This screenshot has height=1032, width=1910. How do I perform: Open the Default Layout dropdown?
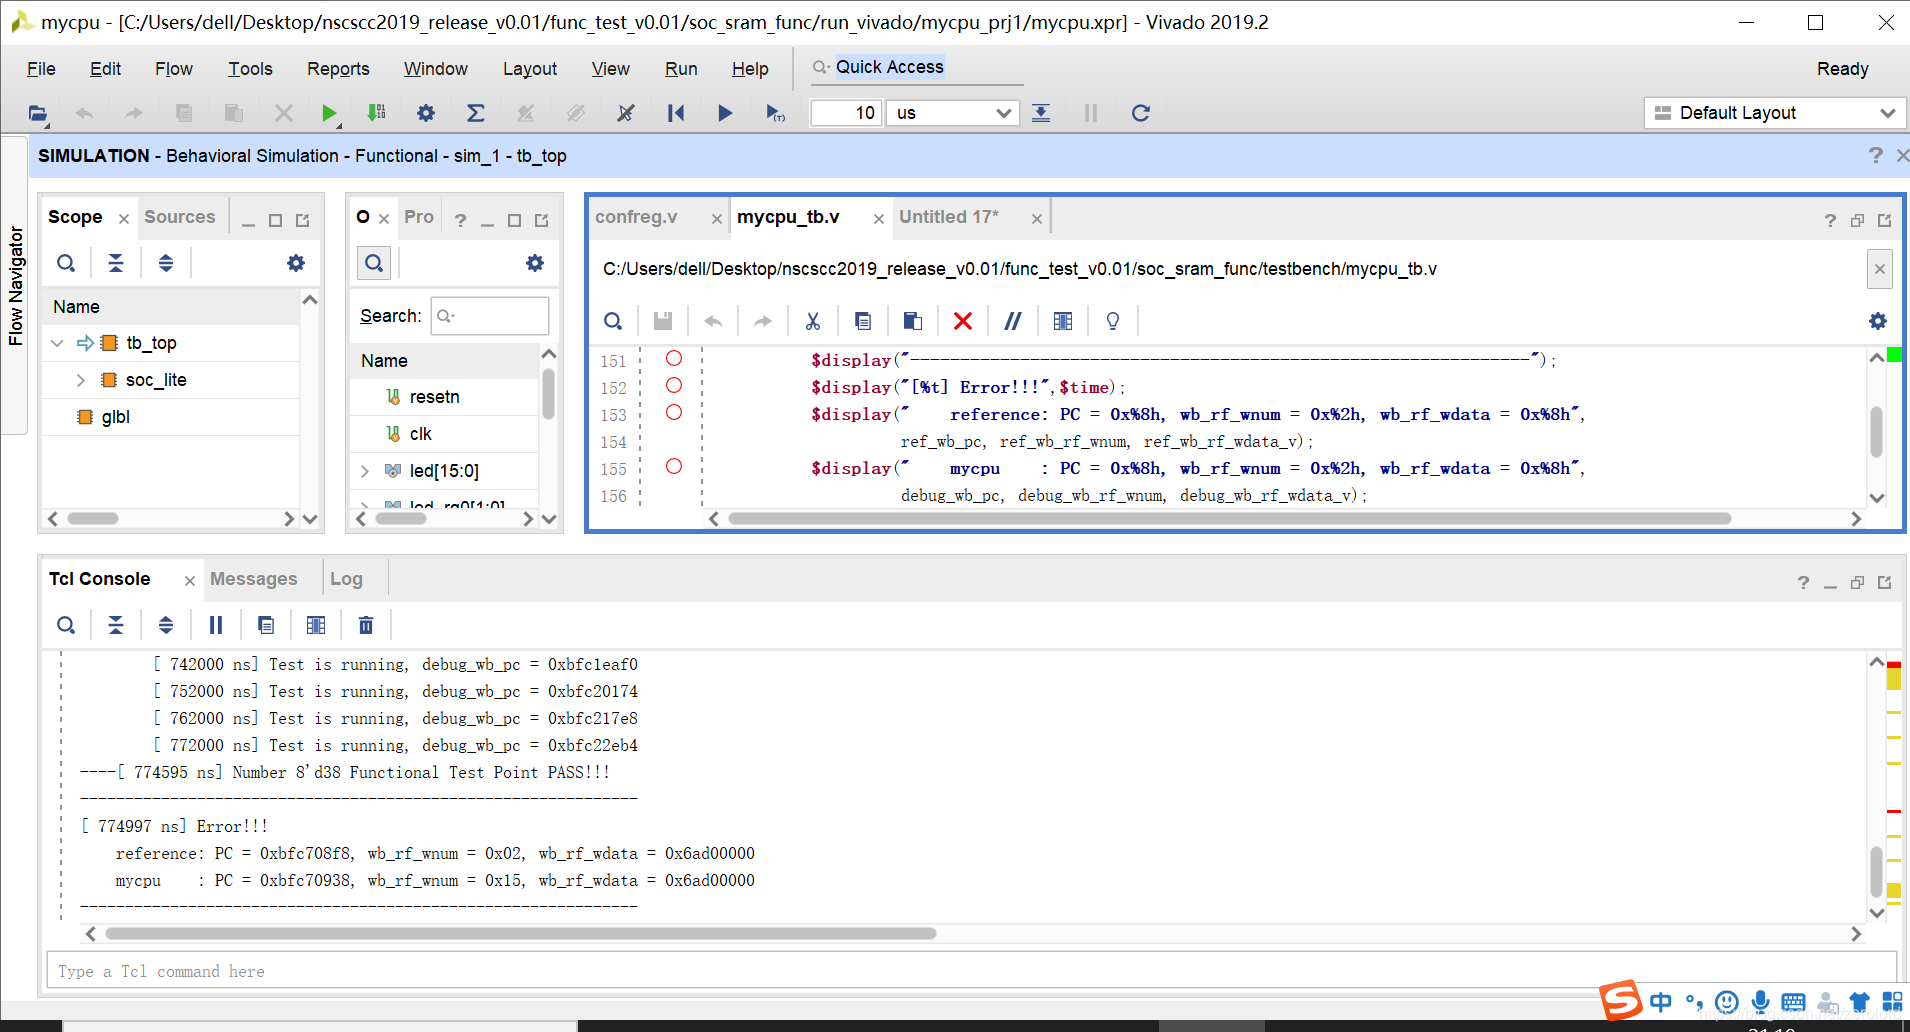pos(1773,113)
